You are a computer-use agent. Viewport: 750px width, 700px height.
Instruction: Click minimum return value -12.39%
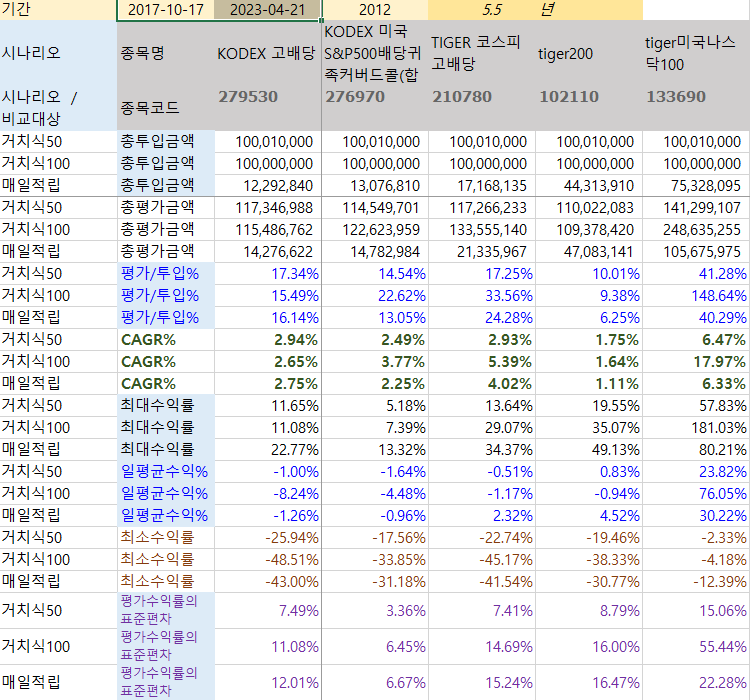point(696,581)
